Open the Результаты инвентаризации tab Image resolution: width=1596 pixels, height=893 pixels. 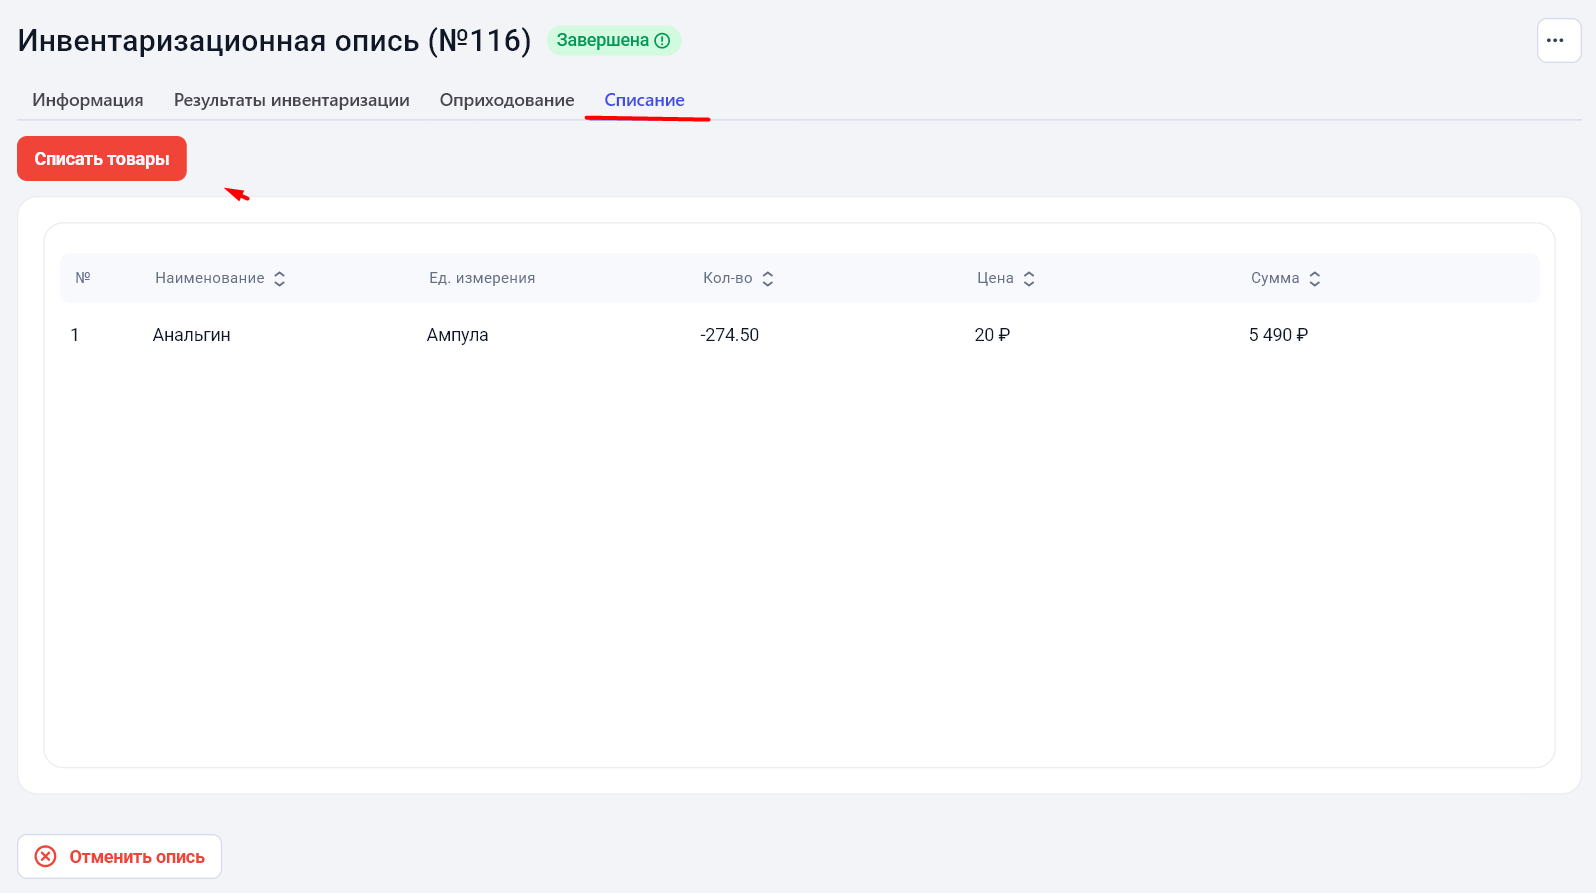pyautogui.click(x=292, y=100)
